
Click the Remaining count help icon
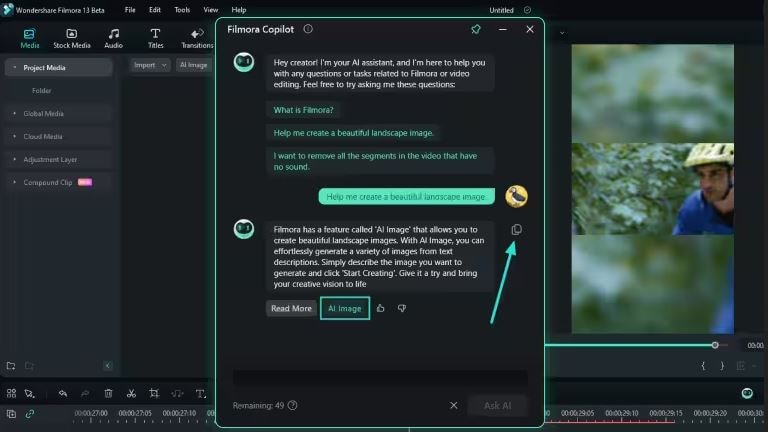[x=292, y=406]
